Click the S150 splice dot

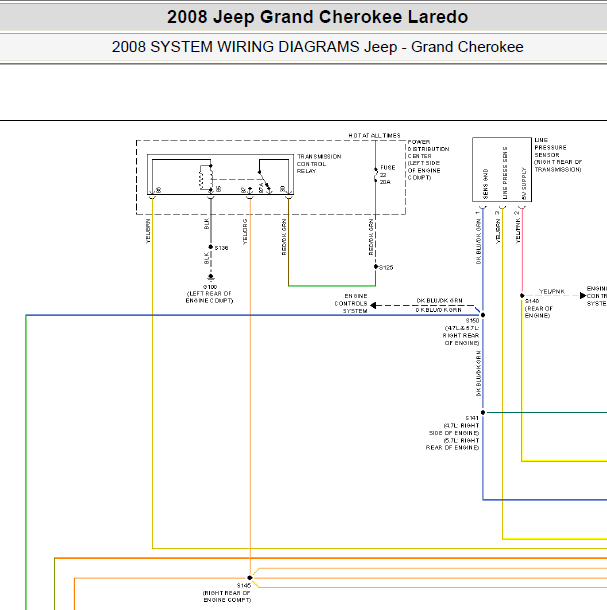click(x=483, y=315)
